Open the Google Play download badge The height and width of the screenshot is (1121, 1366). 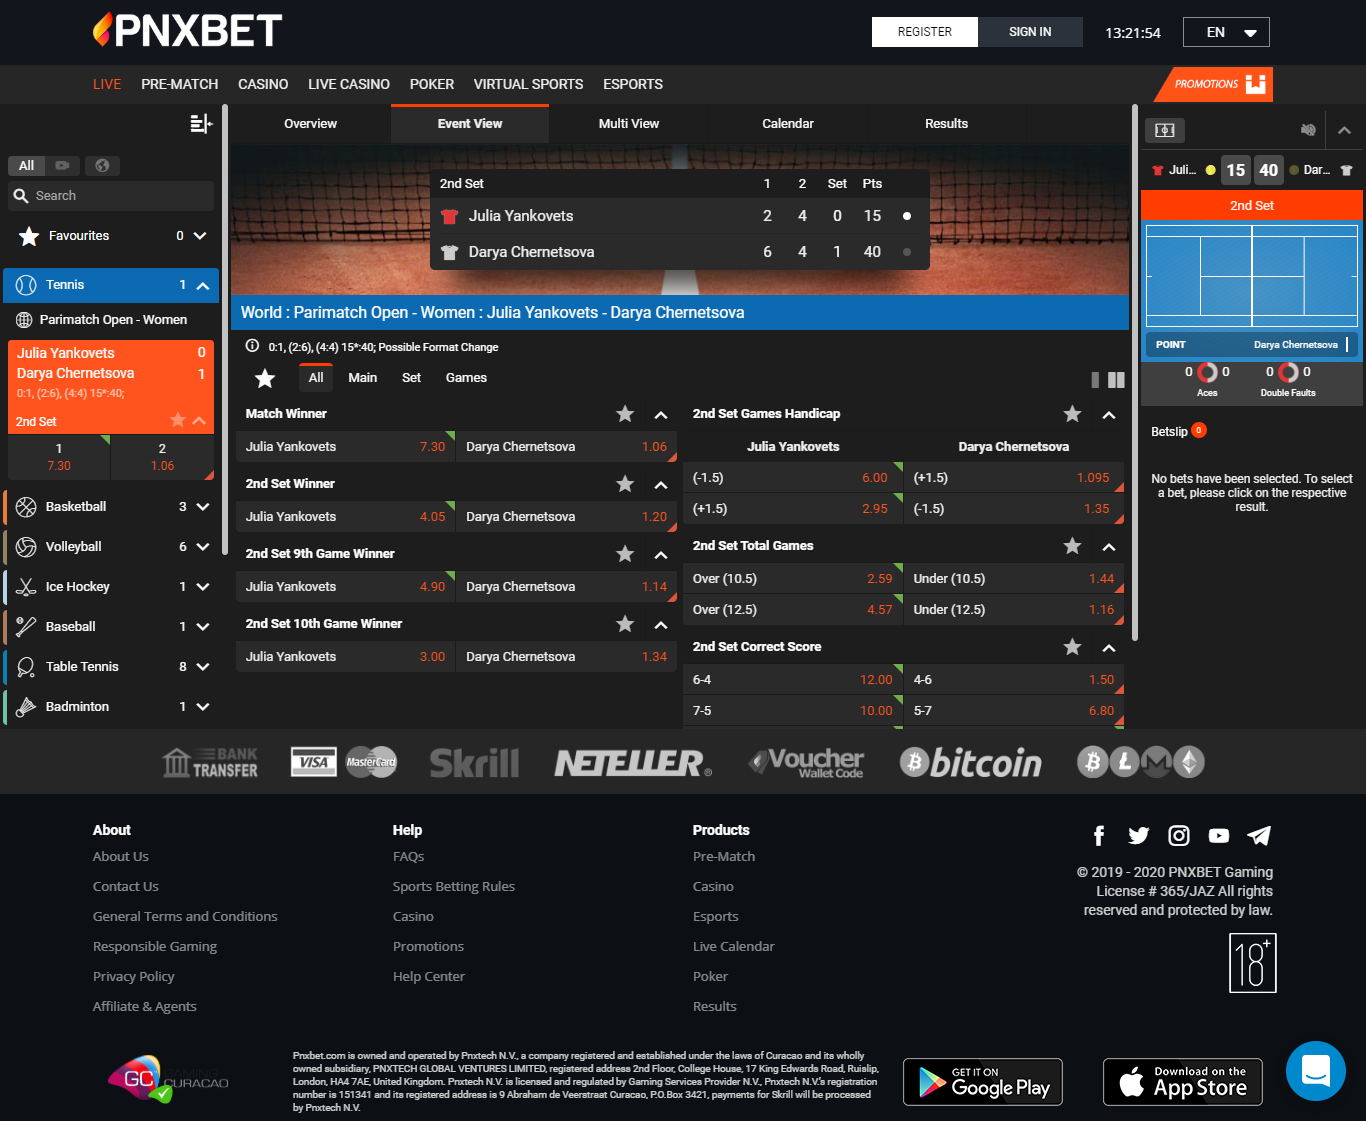(983, 1082)
